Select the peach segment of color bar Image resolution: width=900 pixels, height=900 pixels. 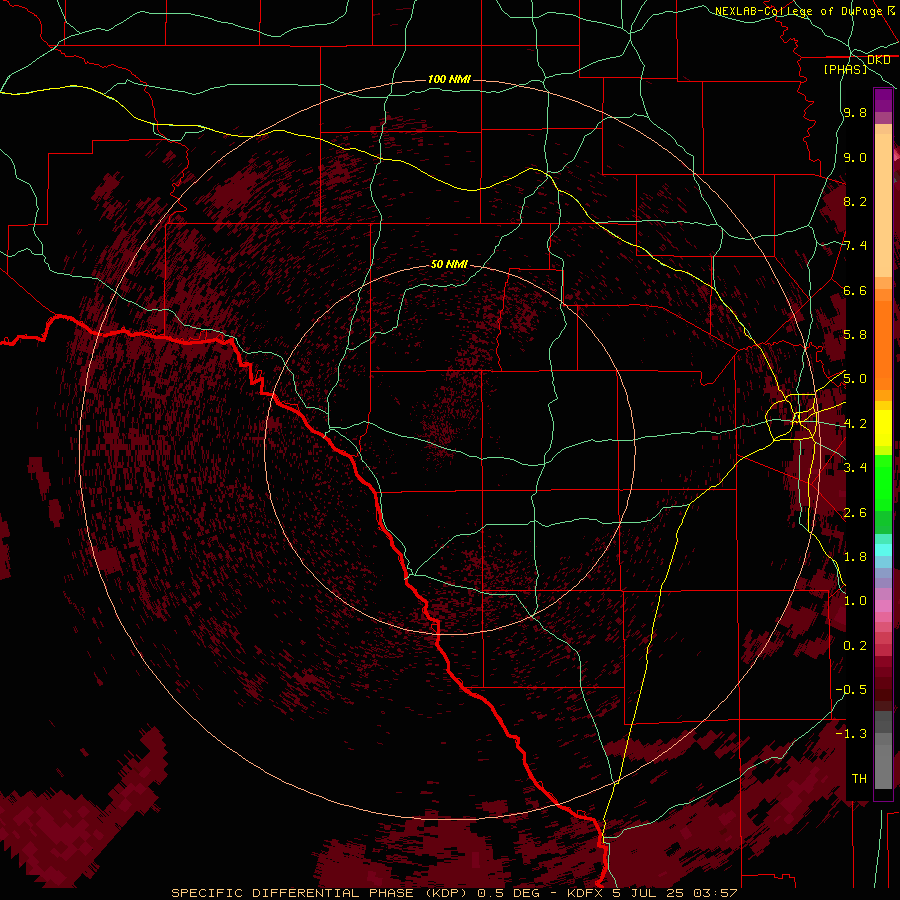tap(883, 205)
